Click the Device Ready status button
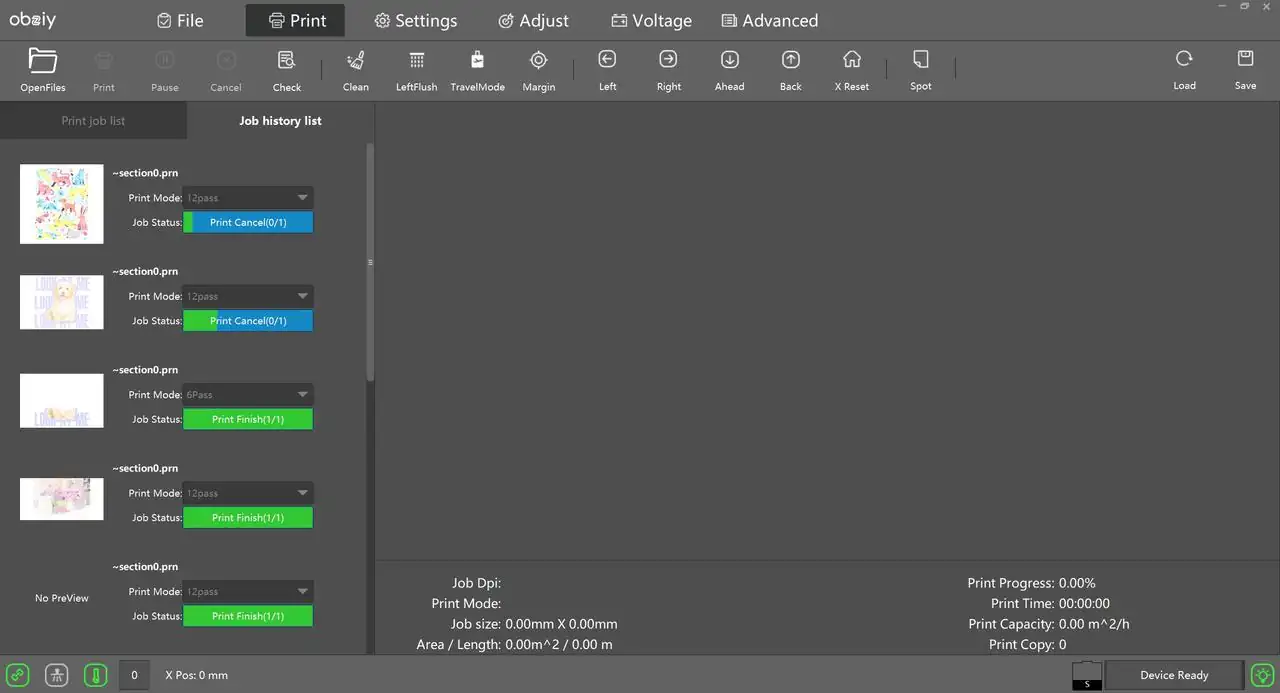This screenshot has height=693, width=1280. tap(1174, 675)
